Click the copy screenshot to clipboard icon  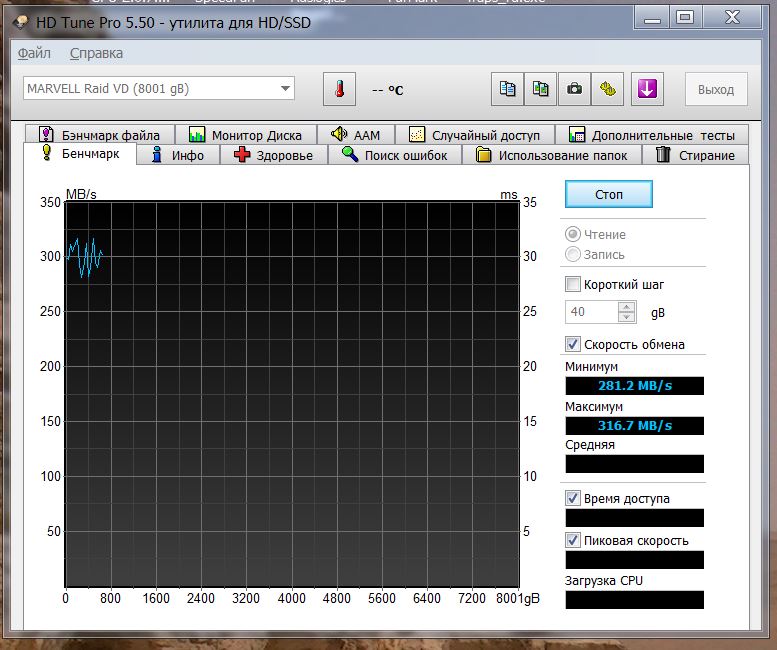[541, 89]
